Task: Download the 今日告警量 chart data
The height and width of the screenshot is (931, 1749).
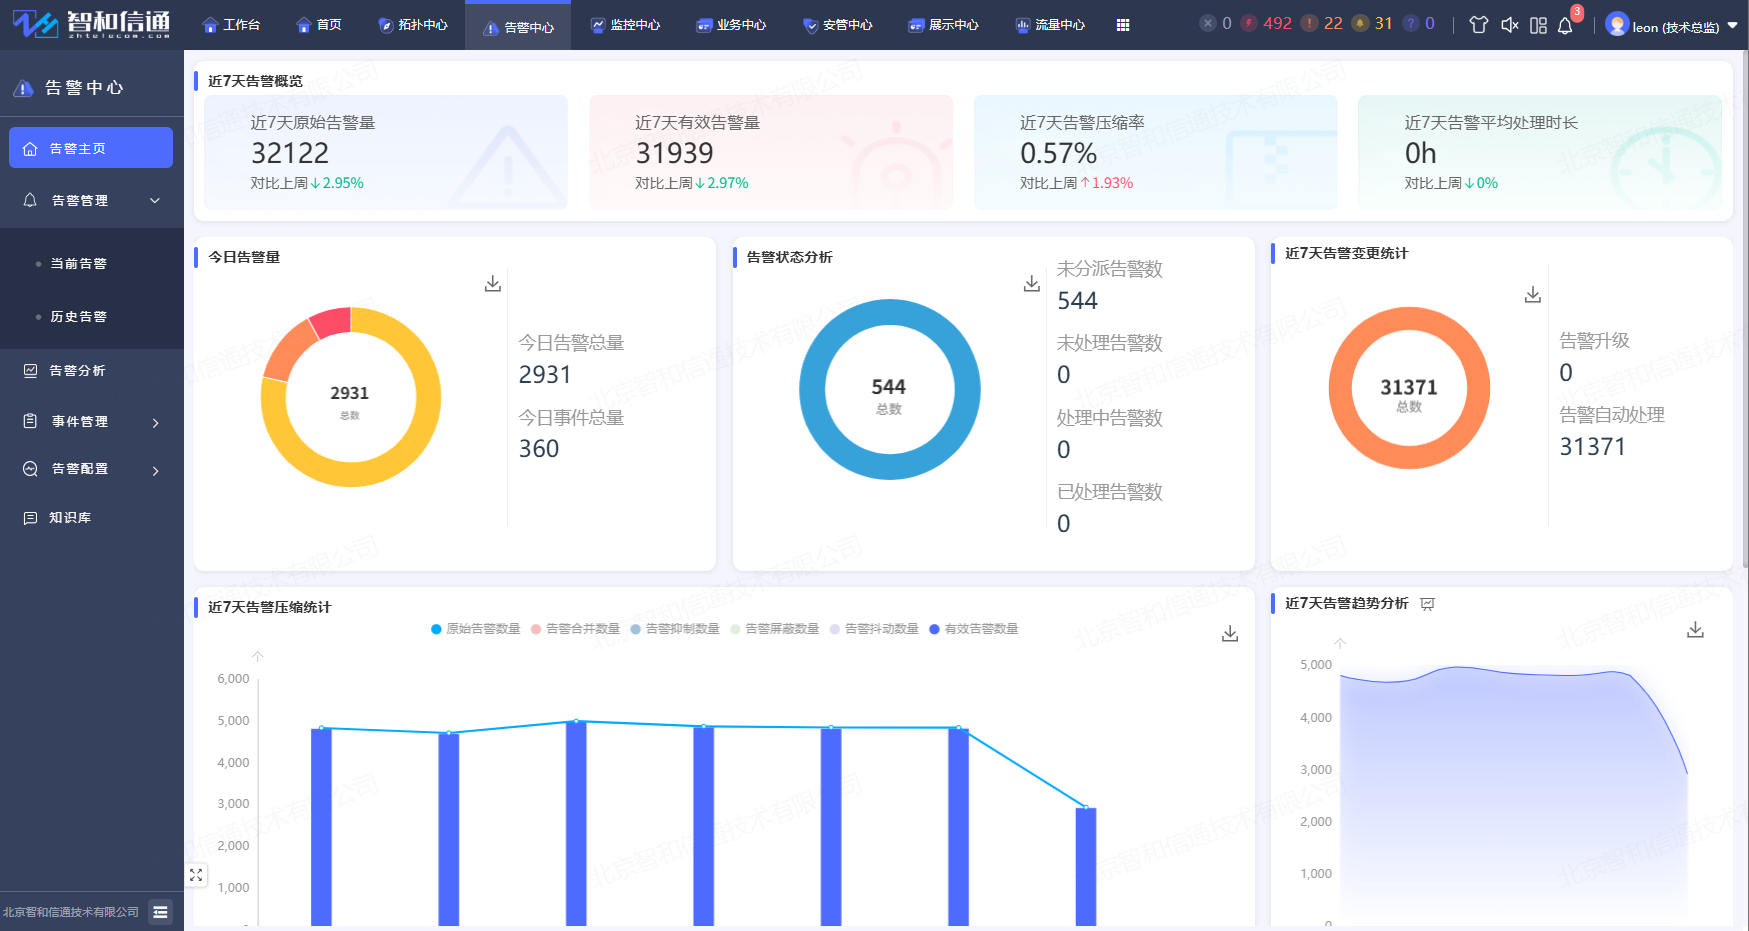Action: (492, 283)
